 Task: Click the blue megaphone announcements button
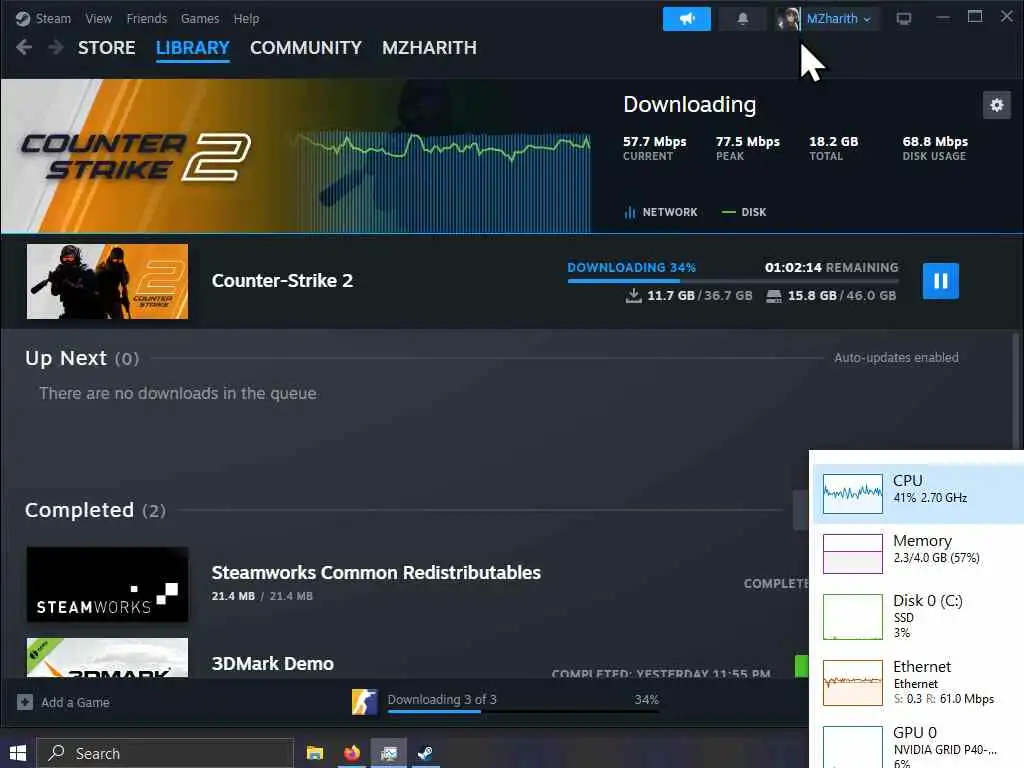point(686,18)
